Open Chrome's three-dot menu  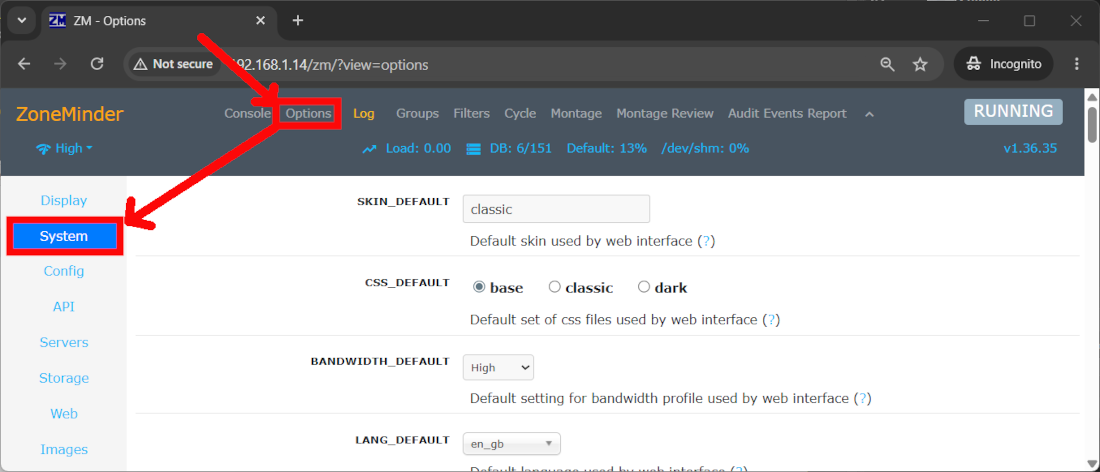pyautogui.click(x=1077, y=65)
